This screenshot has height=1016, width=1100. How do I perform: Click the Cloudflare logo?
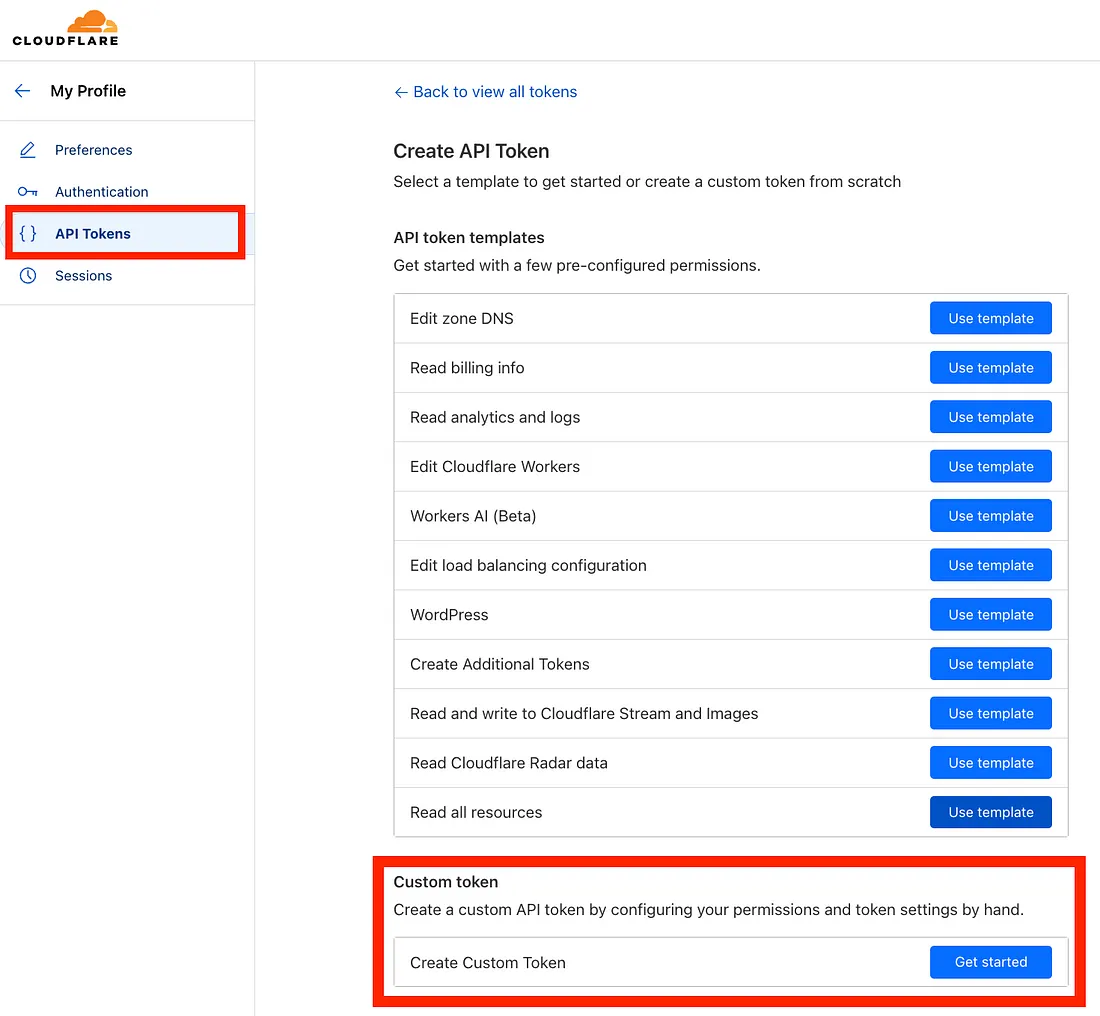click(65, 28)
